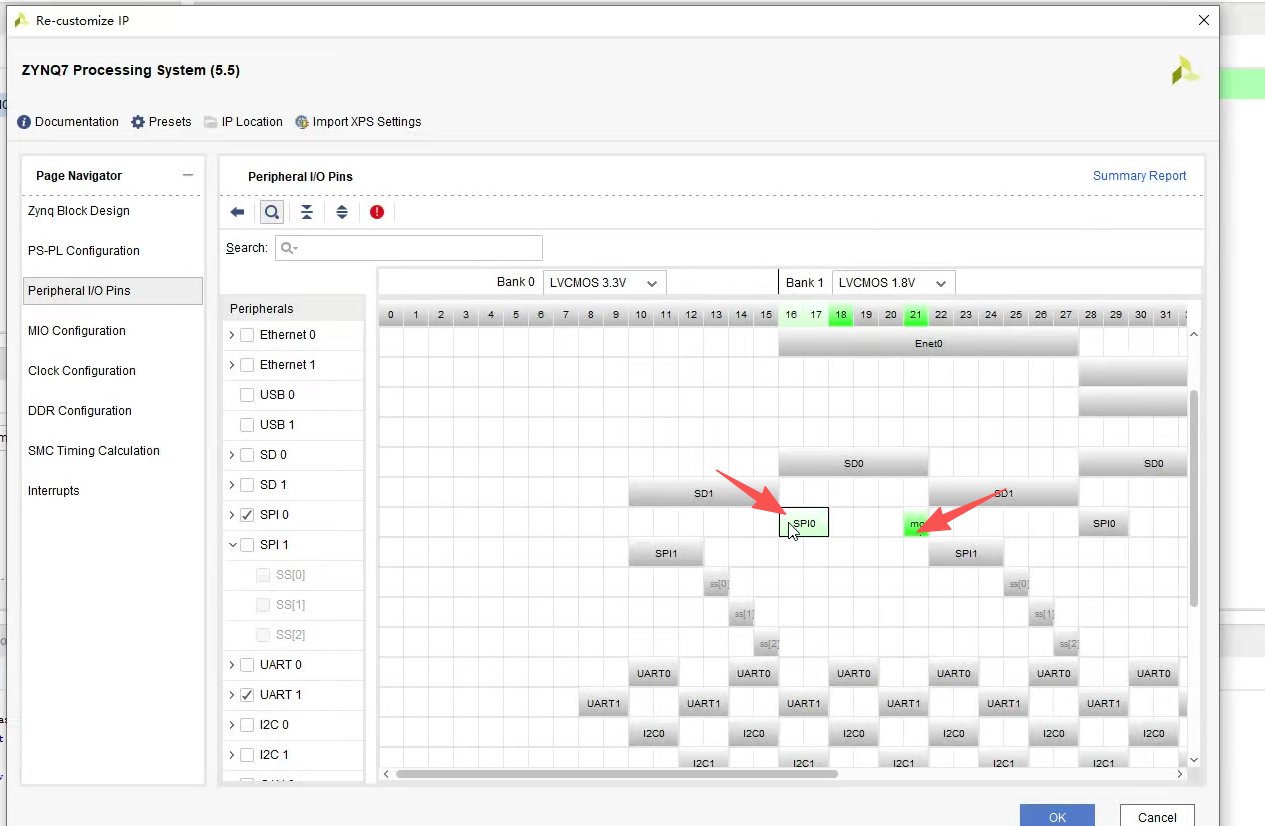Viewport: 1265px width, 826px height.
Task: Click search field magnifier dropdown icon
Action: tap(290, 248)
